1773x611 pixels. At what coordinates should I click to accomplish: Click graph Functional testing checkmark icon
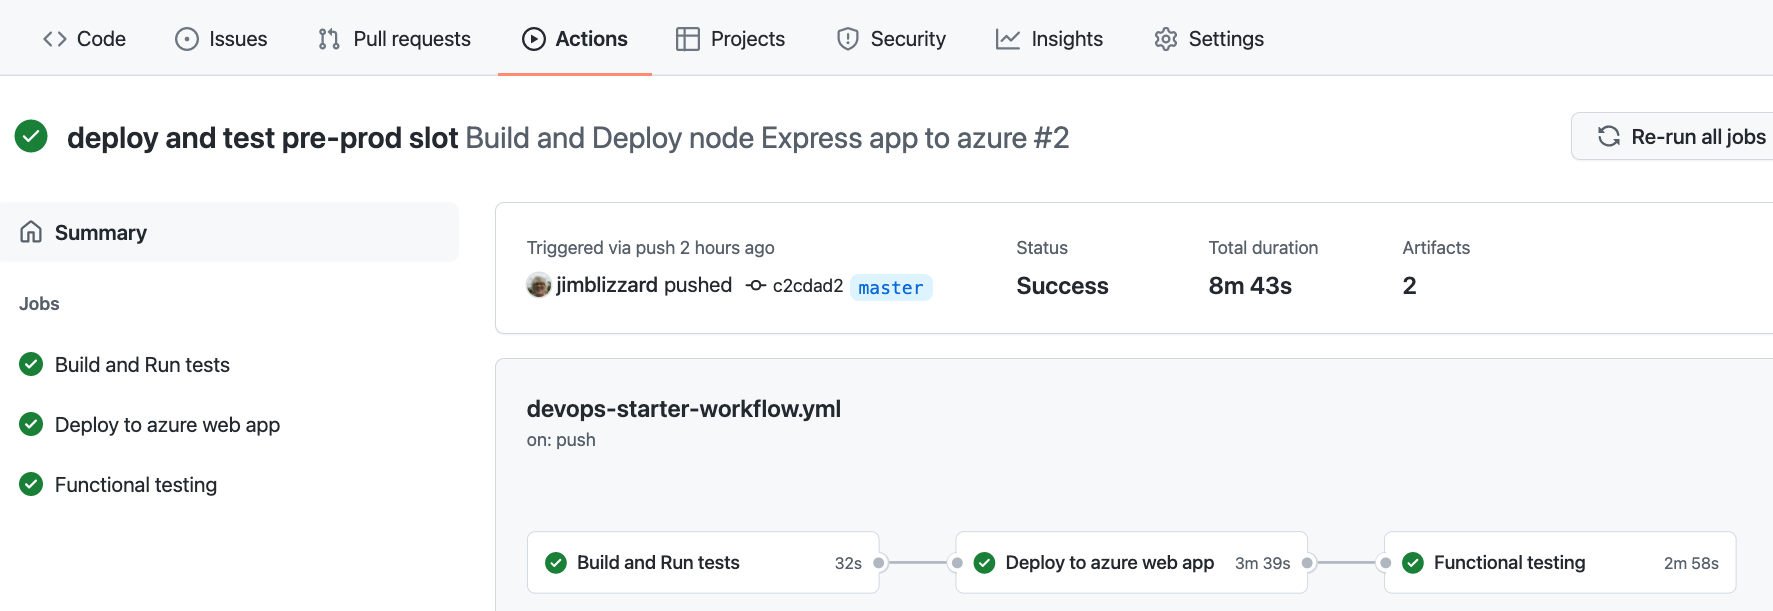(x=1413, y=563)
